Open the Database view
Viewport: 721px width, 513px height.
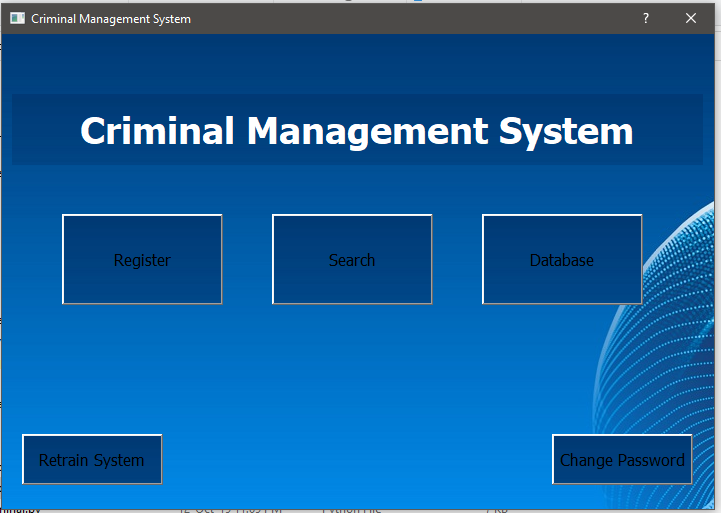[x=562, y=259]
